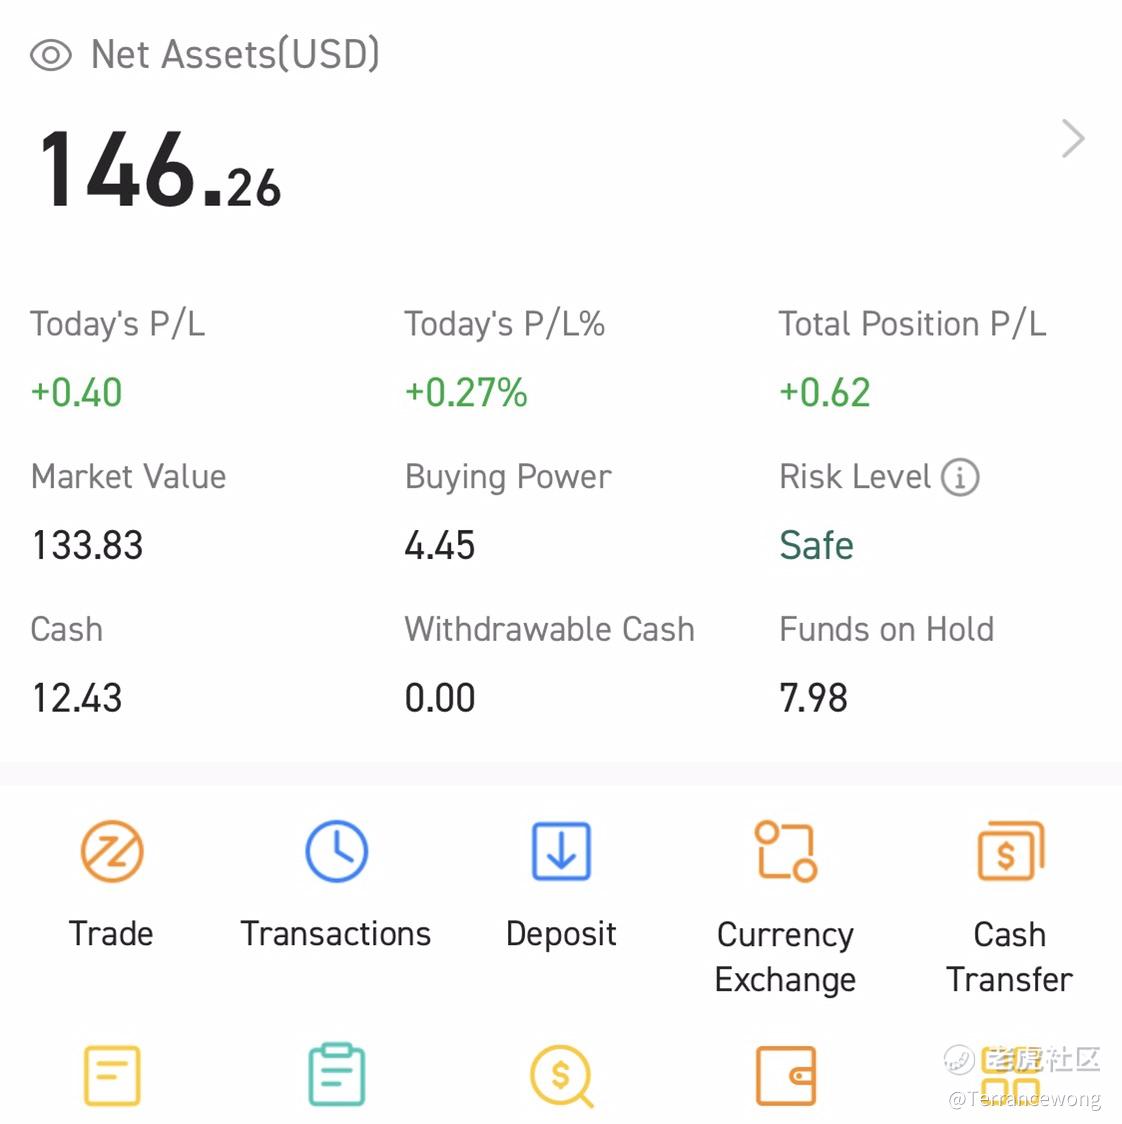Viewport: 1122px width, 1124px height.
Task: Tap Currency Exchange text
Action: [x=785, y=957]
